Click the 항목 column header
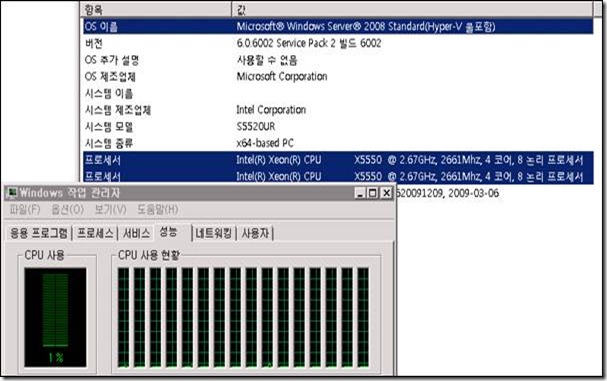Image resolution: width=607 pixels, height=381 pixels. (x=156, y=10)
